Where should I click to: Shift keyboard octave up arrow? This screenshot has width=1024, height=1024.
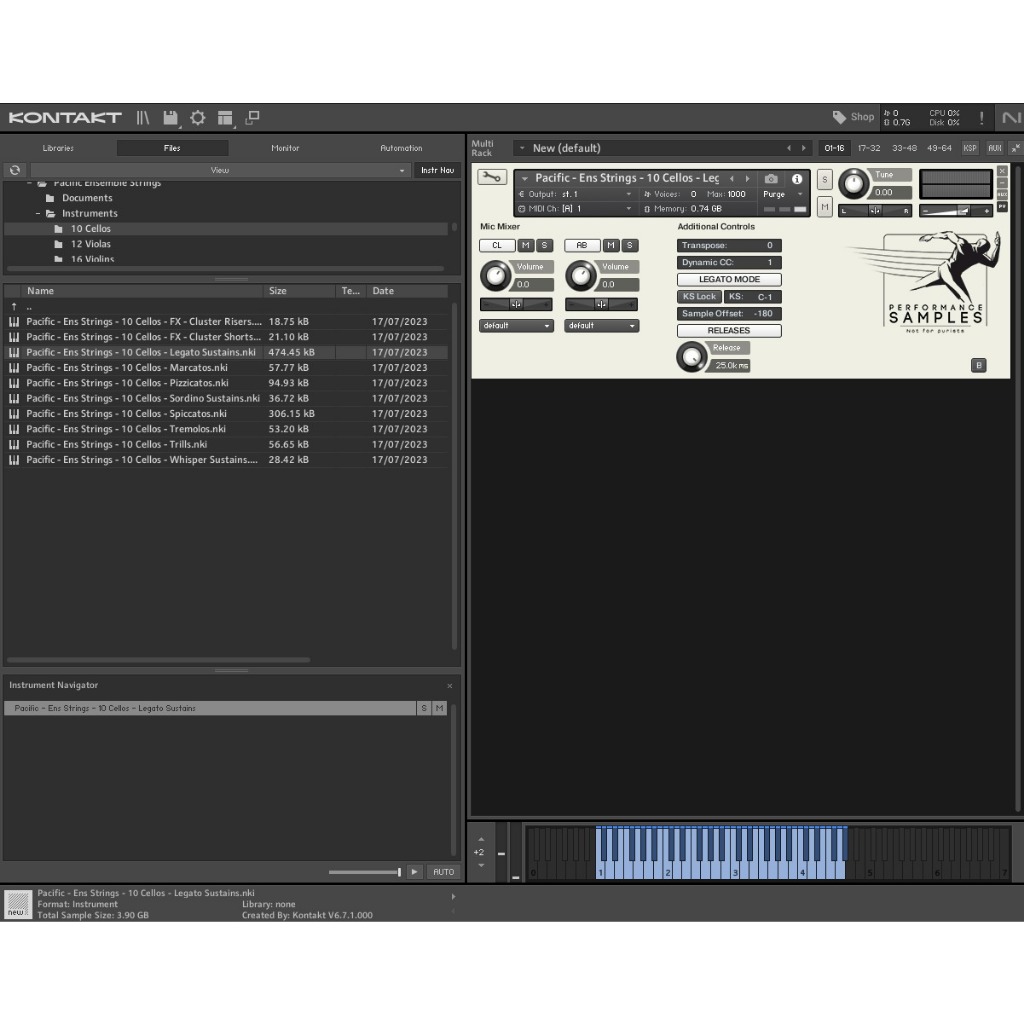tap(481, 840)
